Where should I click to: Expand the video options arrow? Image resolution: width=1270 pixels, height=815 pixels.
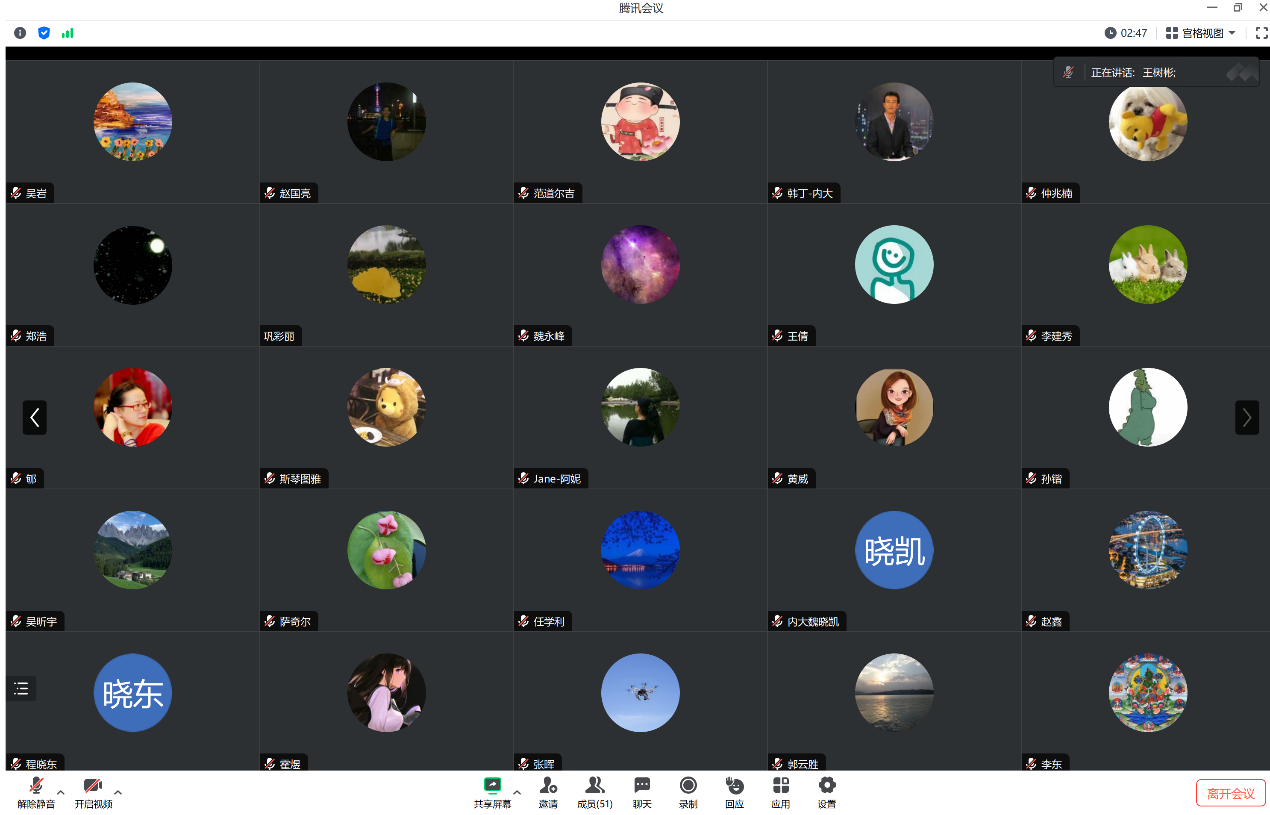click(x=118, y=792)
